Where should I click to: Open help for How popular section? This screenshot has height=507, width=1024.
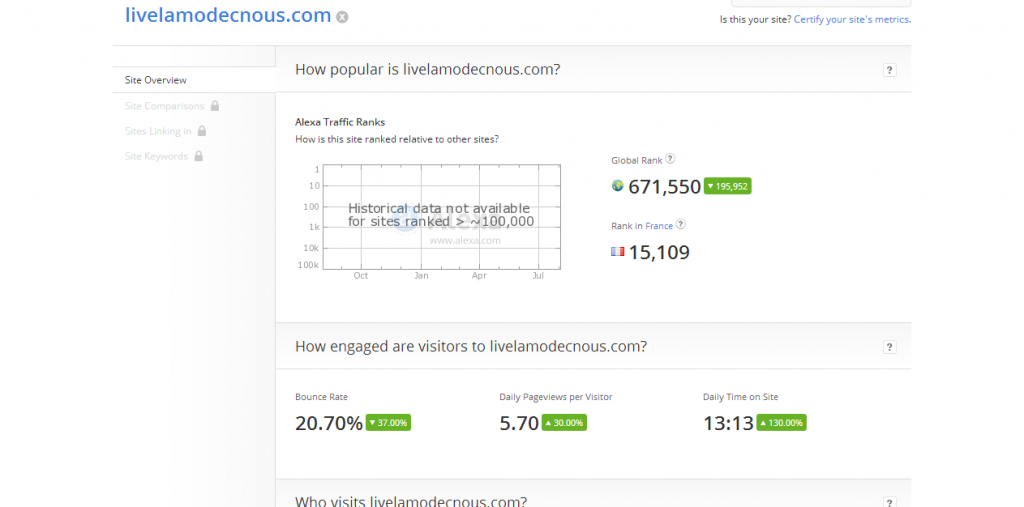point(889,70)
